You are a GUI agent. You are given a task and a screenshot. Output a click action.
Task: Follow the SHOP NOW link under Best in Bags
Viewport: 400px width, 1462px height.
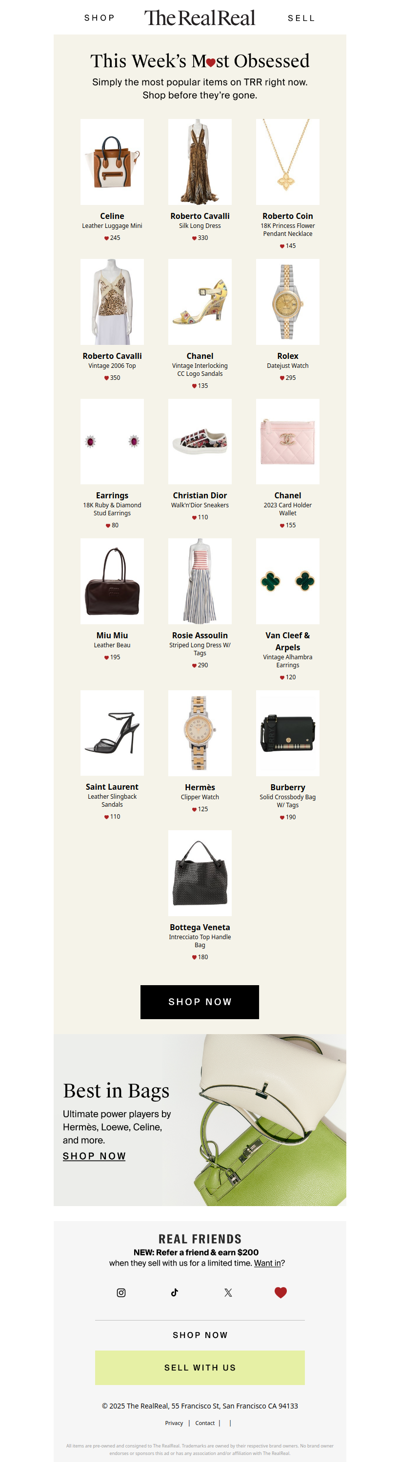pyautogui.click(x=94, y=1156)
